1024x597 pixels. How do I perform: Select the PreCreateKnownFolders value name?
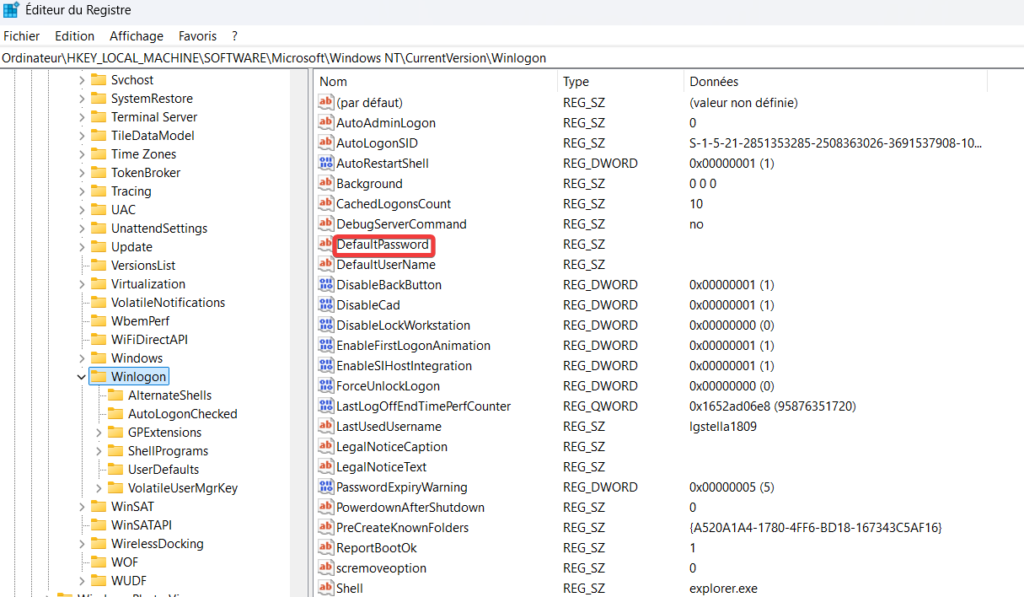402,528
